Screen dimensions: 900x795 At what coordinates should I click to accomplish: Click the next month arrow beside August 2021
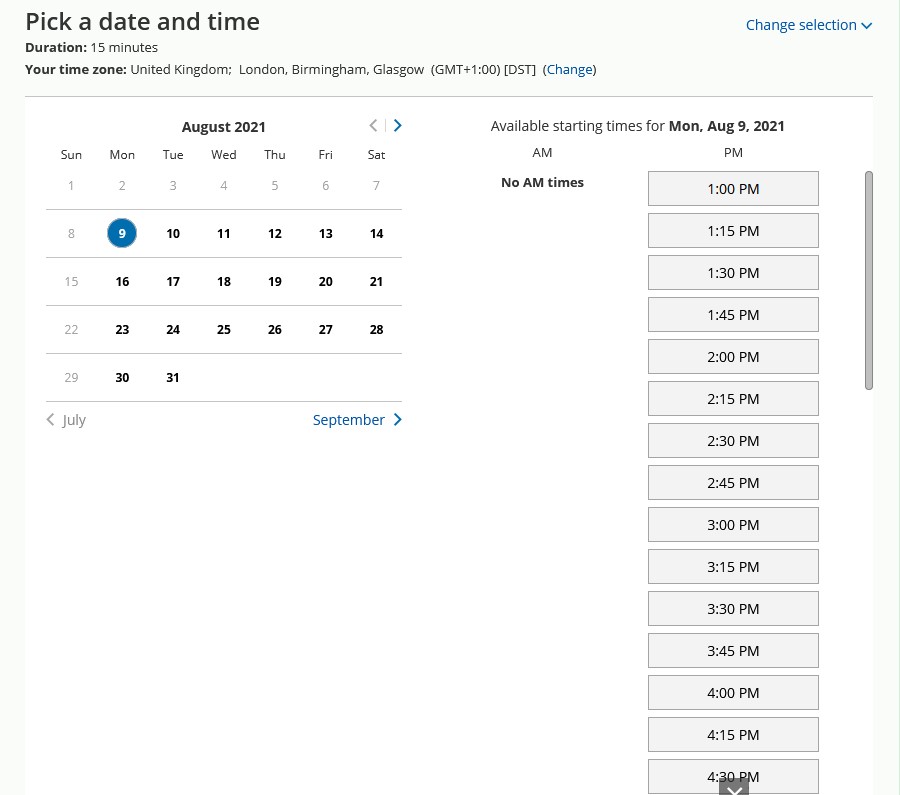coord(398,126)
